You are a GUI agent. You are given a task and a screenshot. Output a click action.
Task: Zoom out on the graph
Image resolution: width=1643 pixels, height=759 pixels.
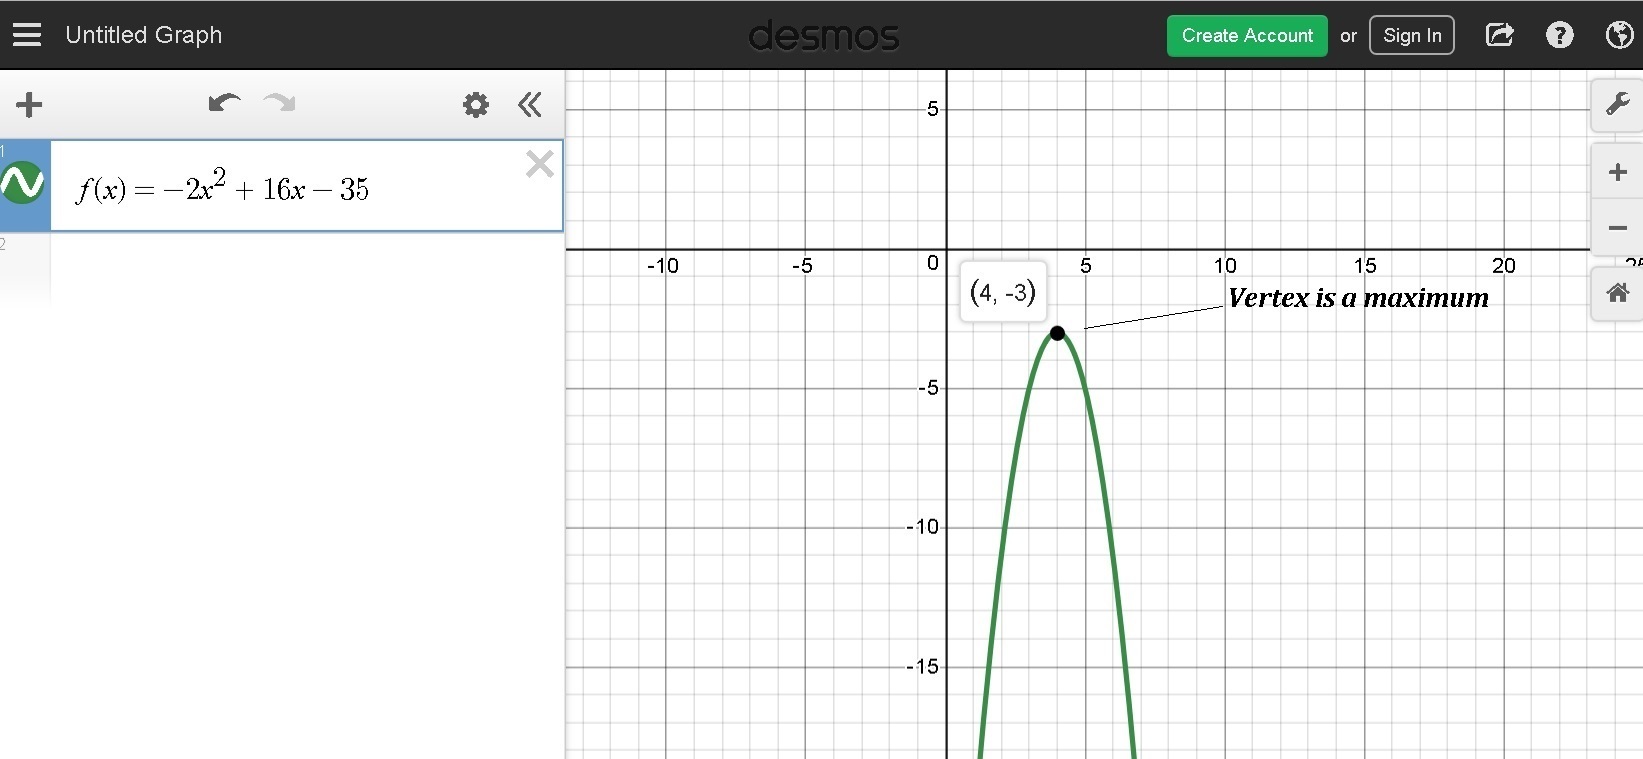pos(1617,228)
